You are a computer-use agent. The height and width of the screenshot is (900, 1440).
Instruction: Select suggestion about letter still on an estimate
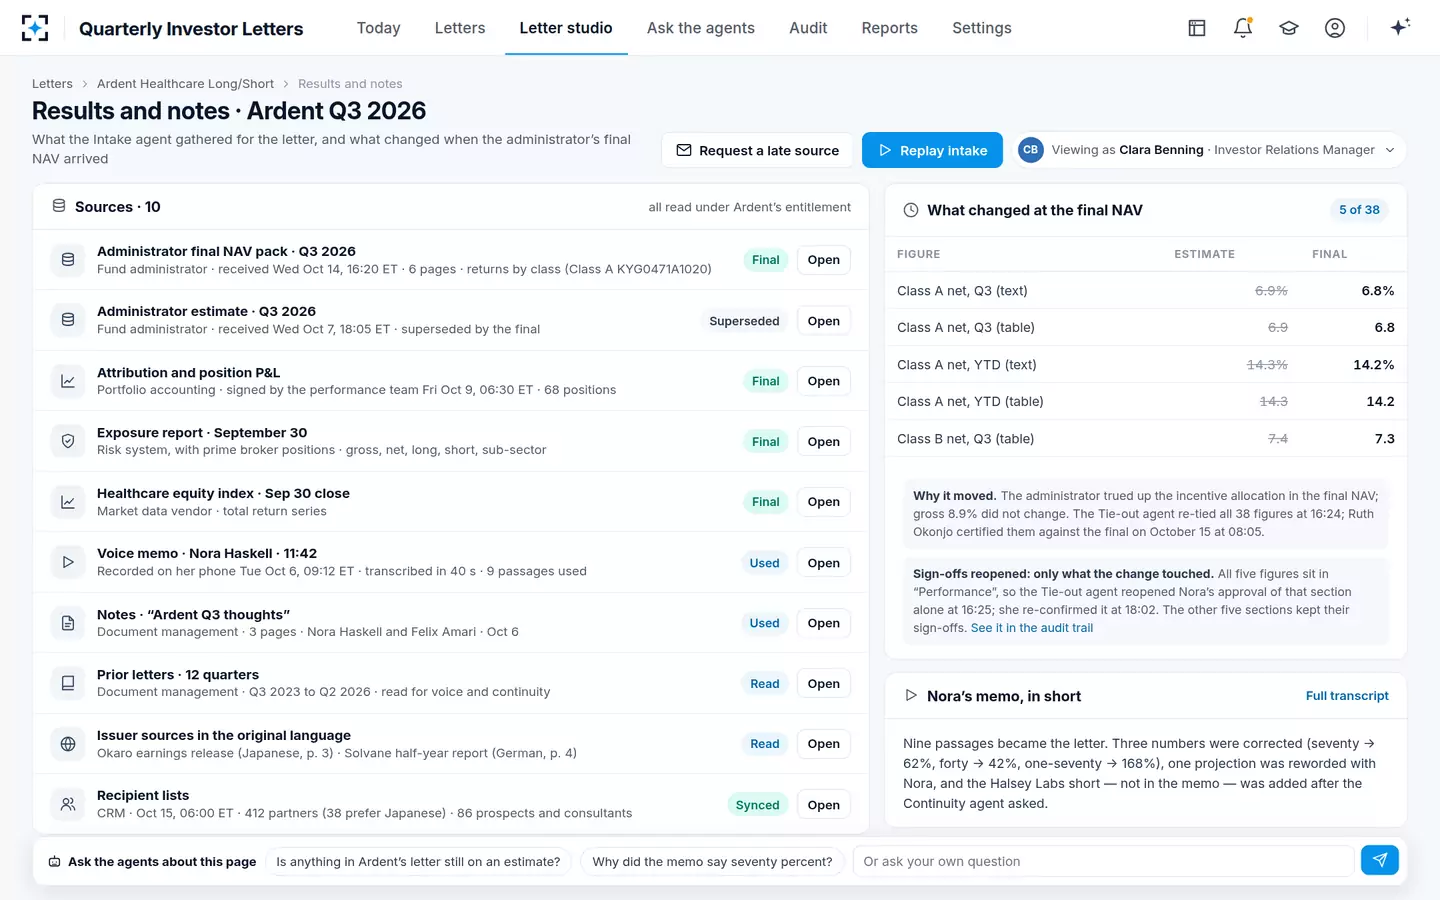coord(418,861)
